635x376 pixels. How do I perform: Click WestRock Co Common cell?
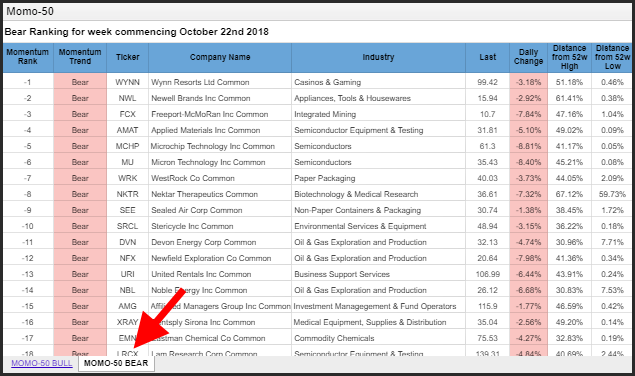tap(220, 178)
